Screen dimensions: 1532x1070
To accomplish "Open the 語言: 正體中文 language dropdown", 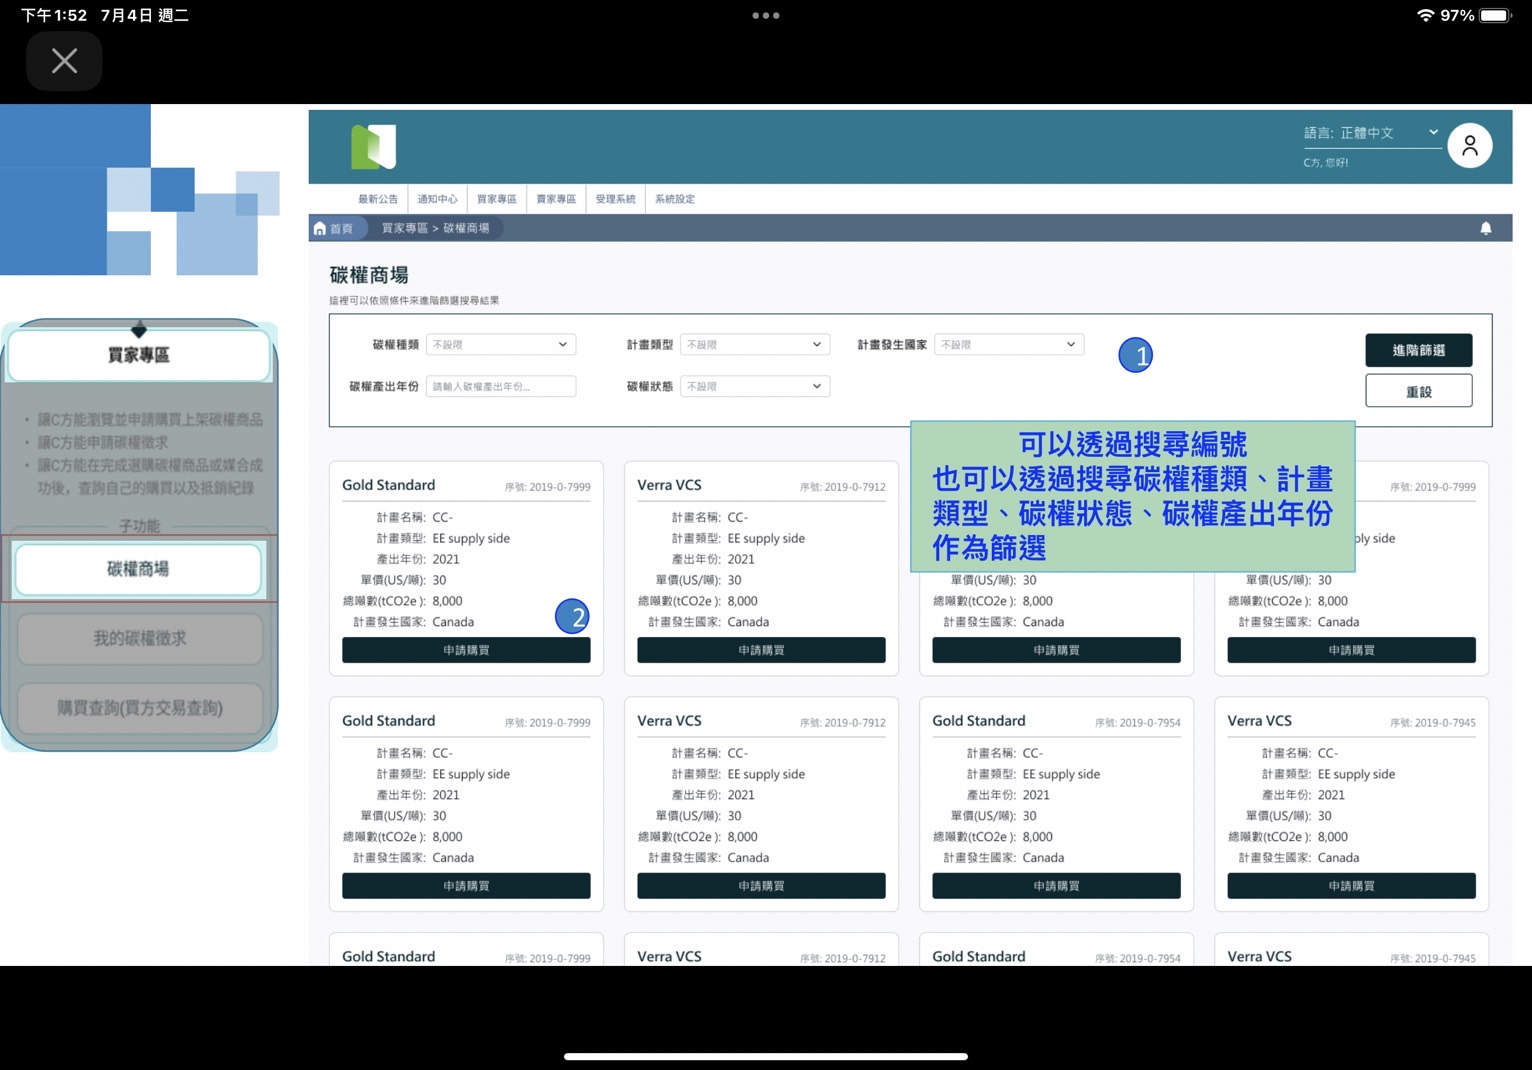I will (x=1372, y=133).
